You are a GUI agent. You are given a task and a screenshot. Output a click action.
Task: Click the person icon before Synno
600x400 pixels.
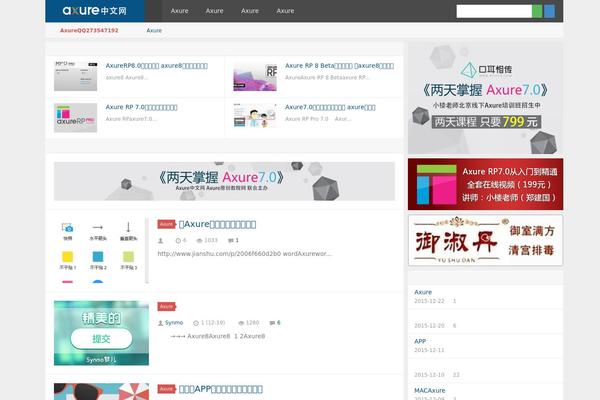coord(160,323)
